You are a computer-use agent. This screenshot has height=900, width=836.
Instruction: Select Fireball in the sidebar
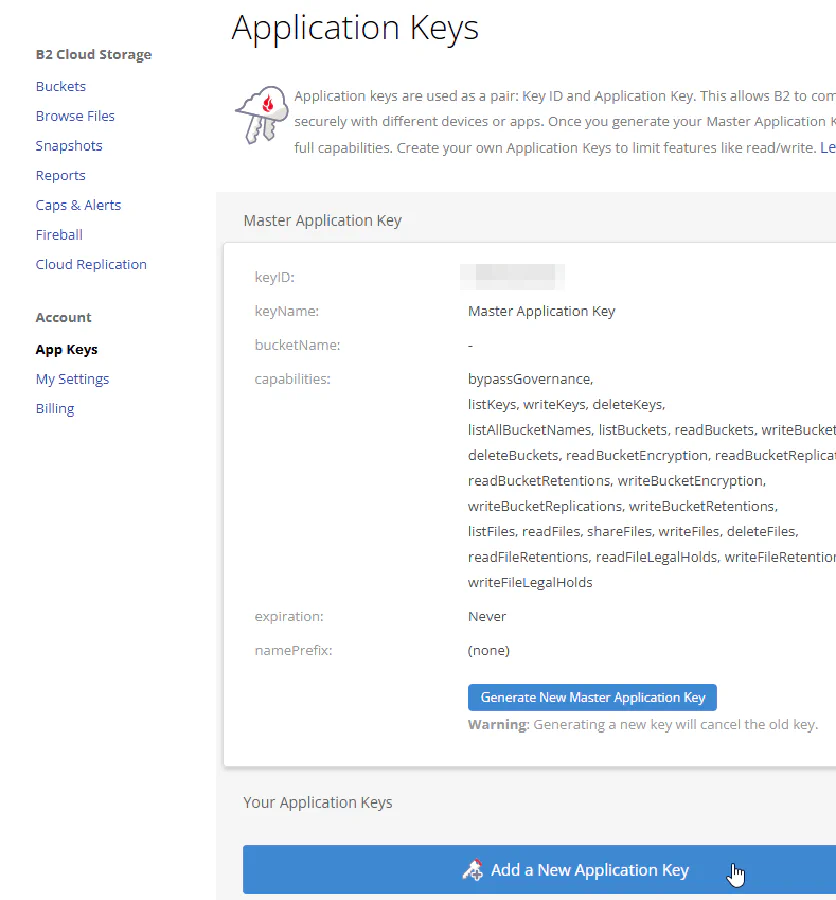click(x=59, y=235)
